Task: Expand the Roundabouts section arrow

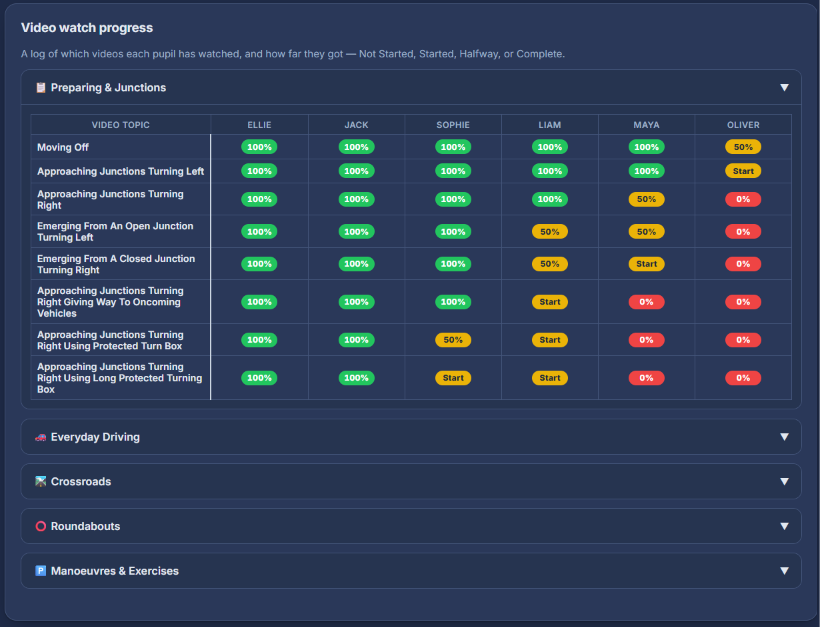Action: click(x=784, y=526)
